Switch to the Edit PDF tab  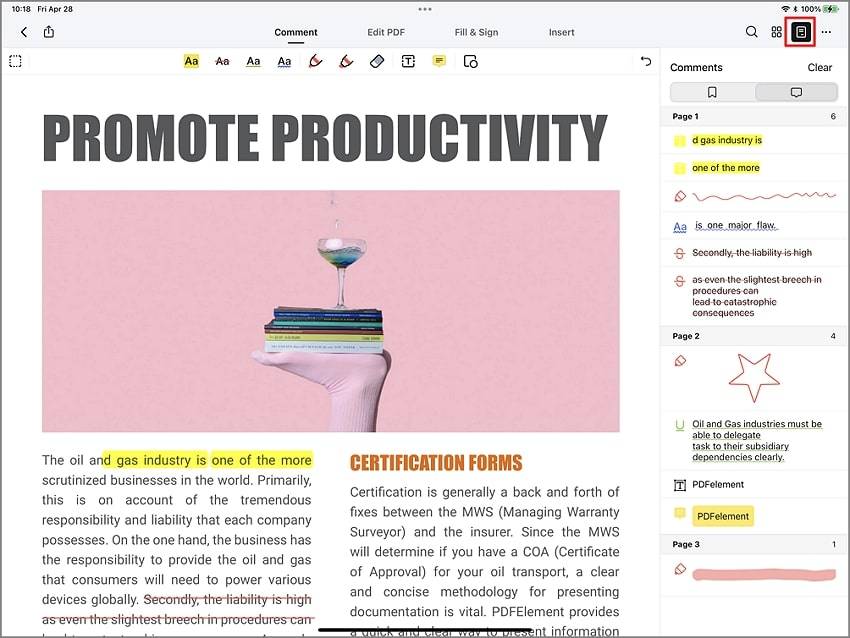pos(386,33)
